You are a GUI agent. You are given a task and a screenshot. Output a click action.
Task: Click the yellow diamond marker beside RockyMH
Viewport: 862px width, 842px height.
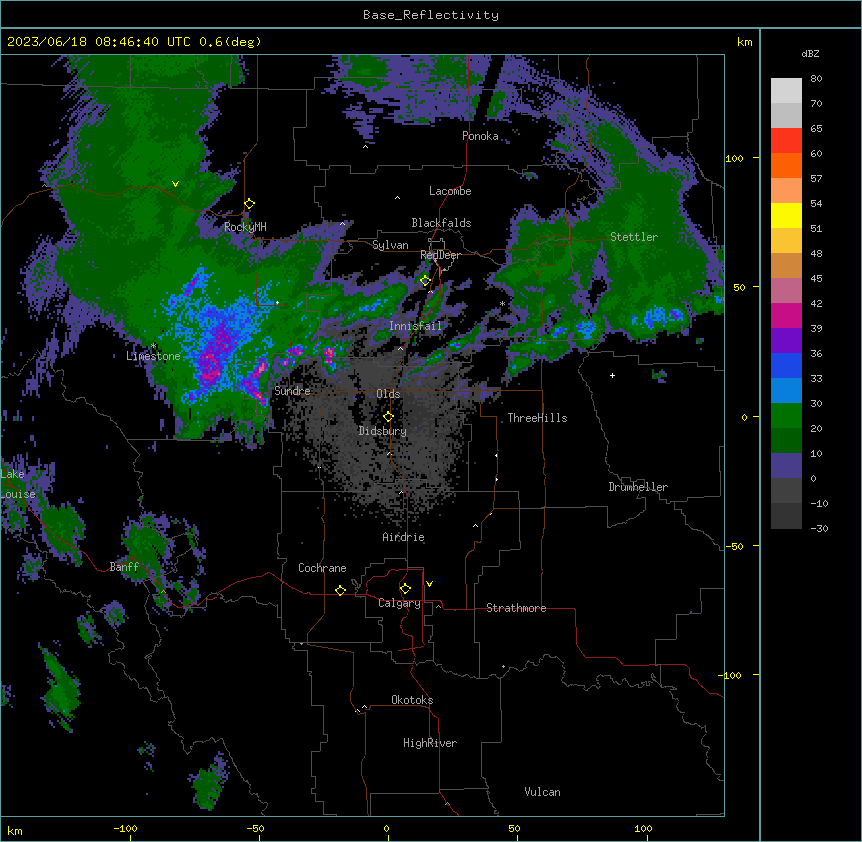point(249,204)
